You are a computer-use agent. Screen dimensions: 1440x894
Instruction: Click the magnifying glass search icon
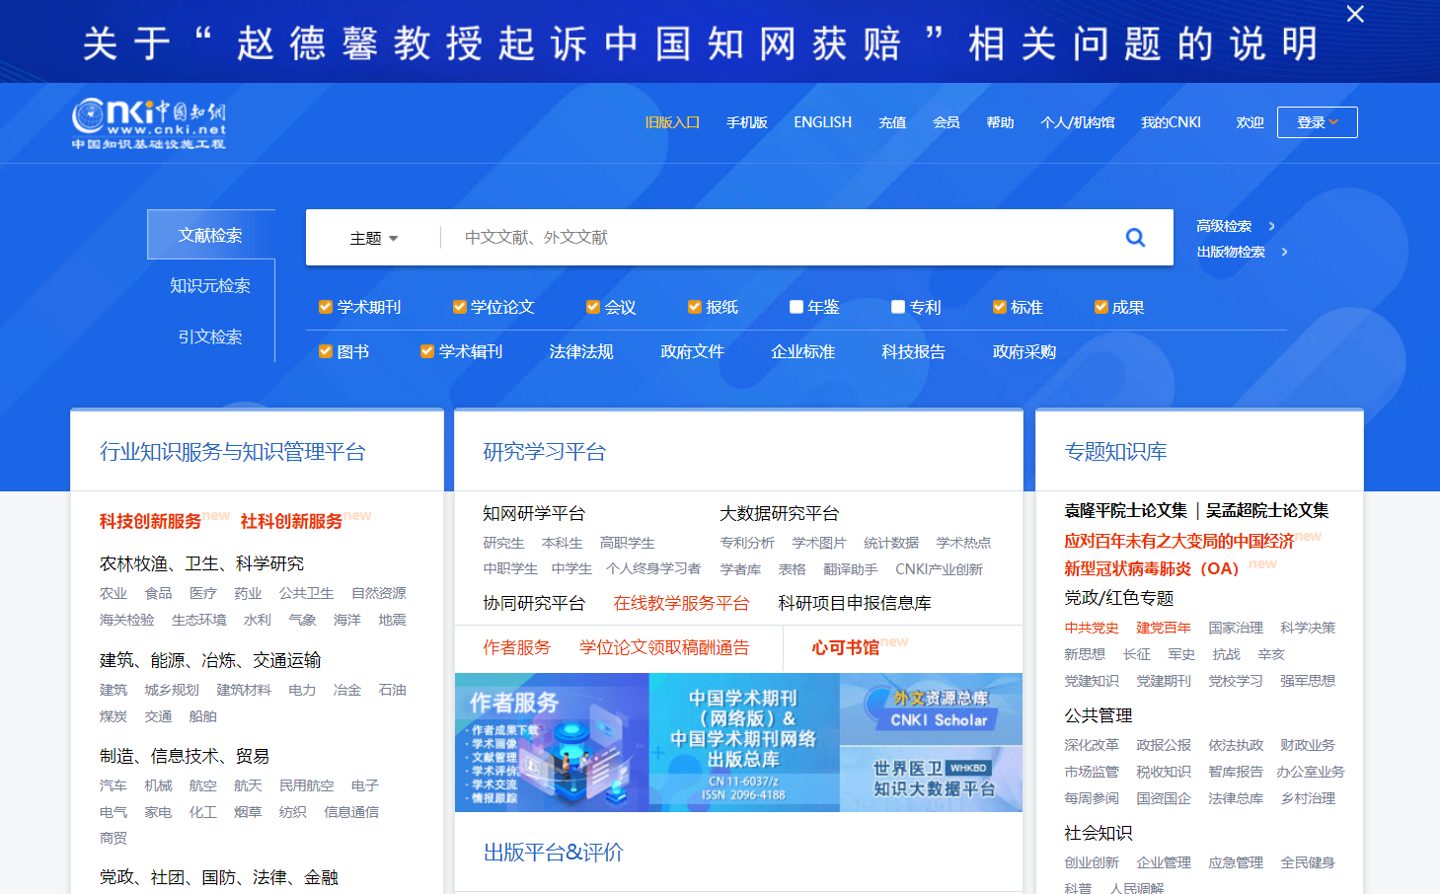coord(1134,237)
